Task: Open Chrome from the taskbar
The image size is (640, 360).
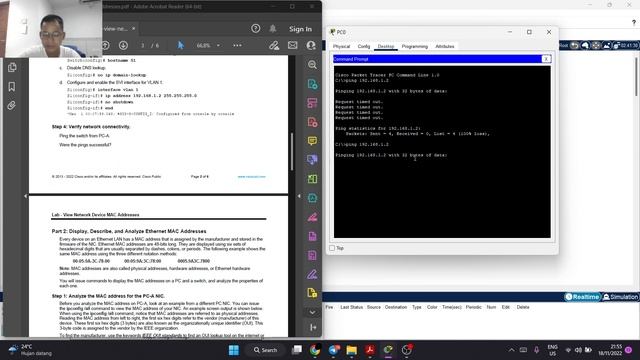Action: point(315,350)
